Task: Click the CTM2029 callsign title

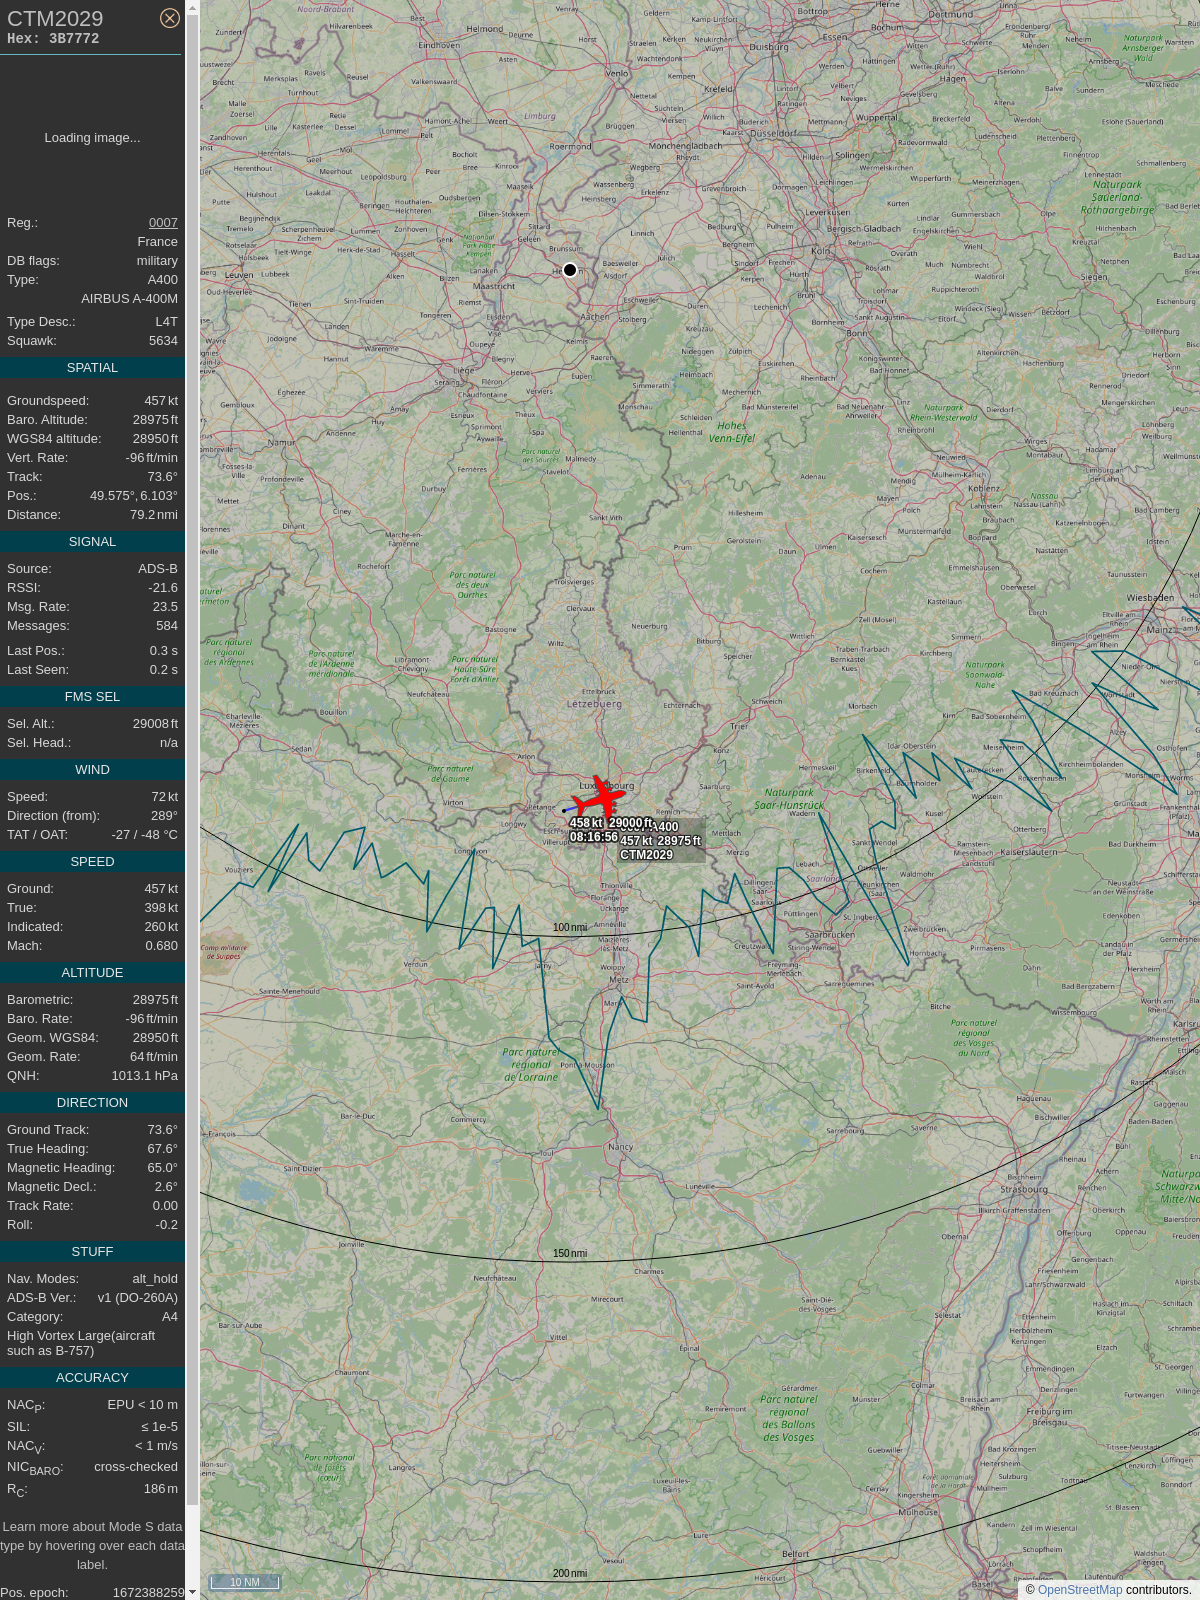Action: coord(55,19)
